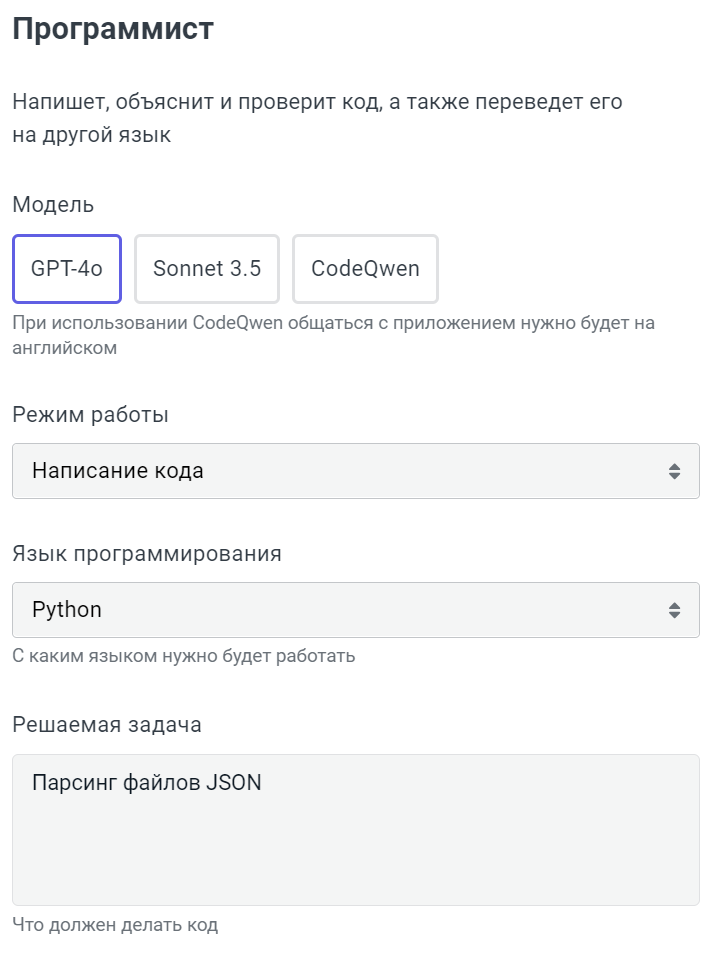Click the "Язык программирования" label

146,554
